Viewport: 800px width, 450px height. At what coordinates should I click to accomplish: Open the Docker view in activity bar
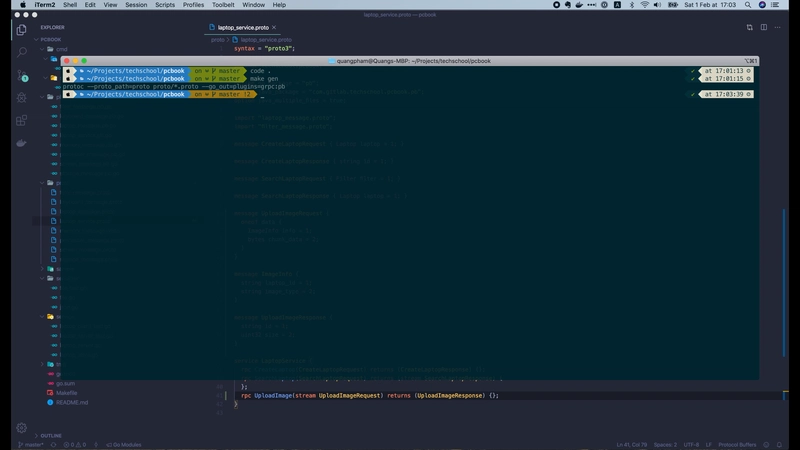click(x=21, y=143)
